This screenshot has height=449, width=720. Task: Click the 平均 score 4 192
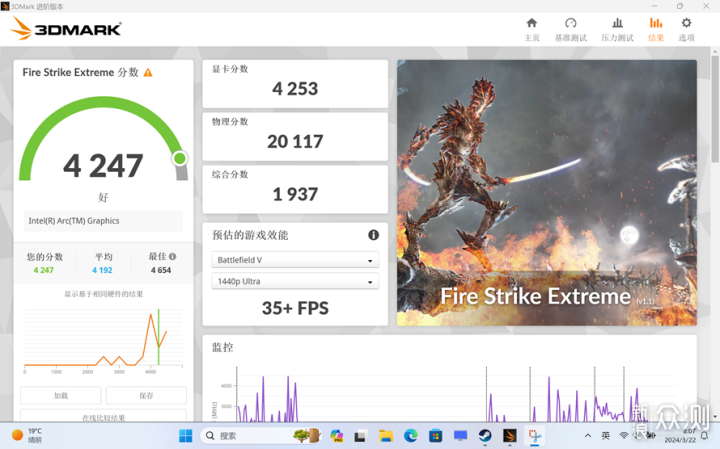coord(102,270)
